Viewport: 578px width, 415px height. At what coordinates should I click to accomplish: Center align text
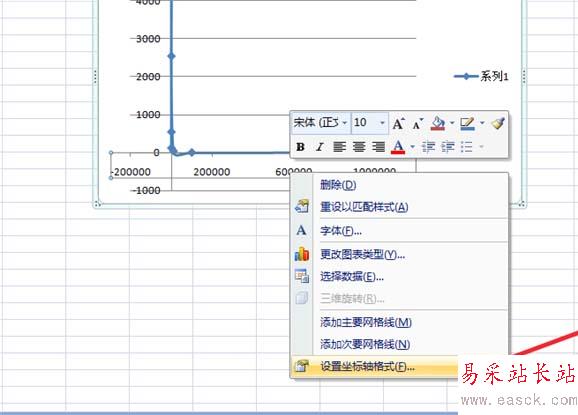[359, 147]
